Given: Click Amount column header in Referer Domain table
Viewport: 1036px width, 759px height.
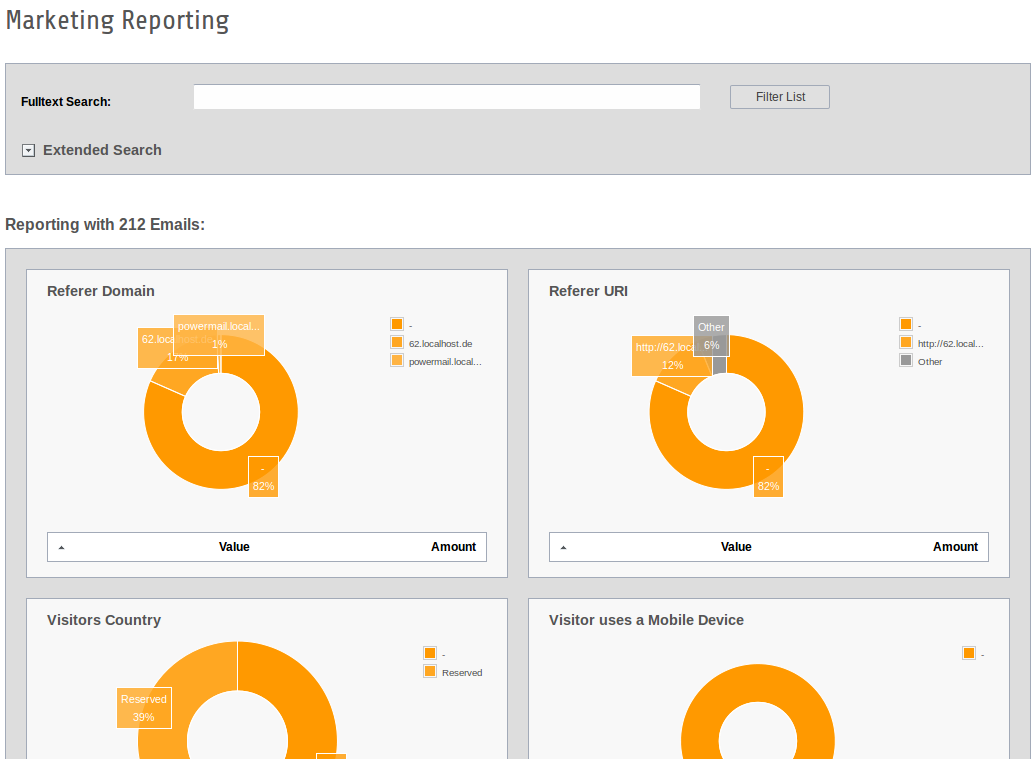Looking at the screenshot, I should (453, 547).
